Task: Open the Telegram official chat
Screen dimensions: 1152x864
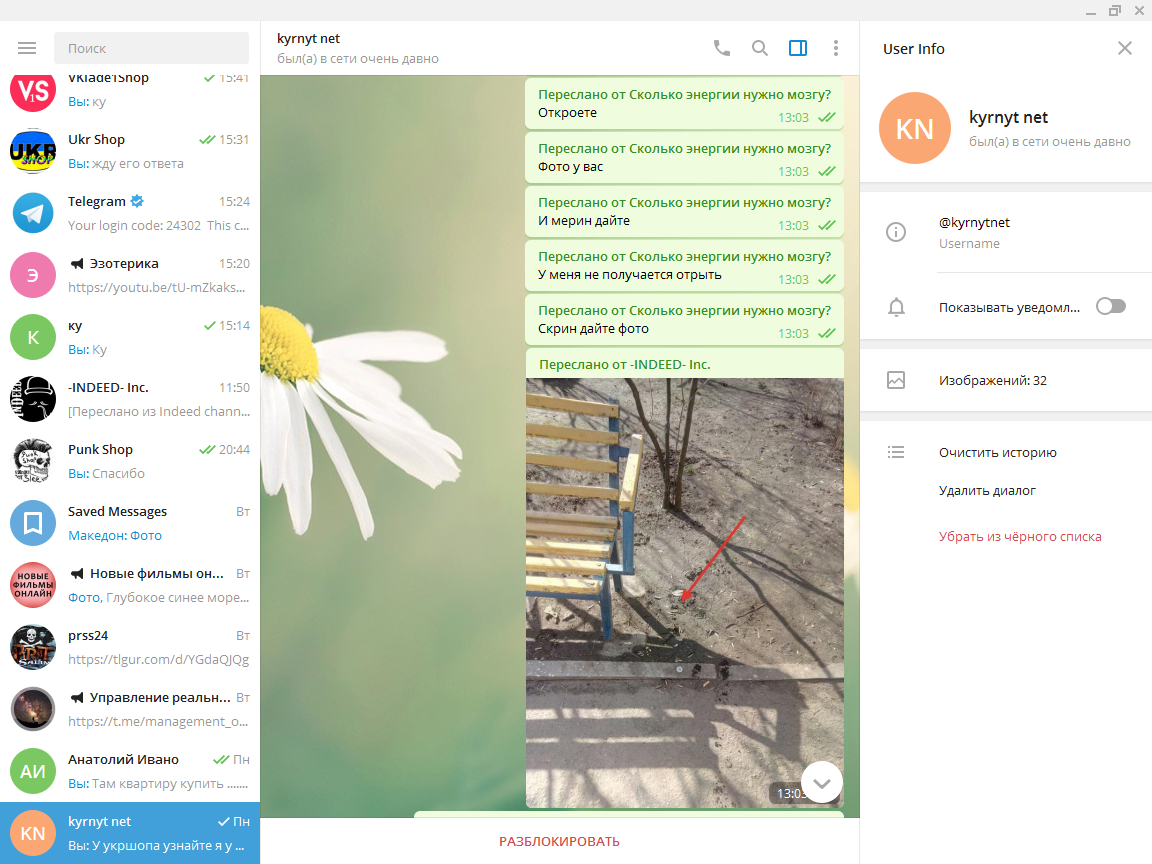Action: click(x=130, y=213)
